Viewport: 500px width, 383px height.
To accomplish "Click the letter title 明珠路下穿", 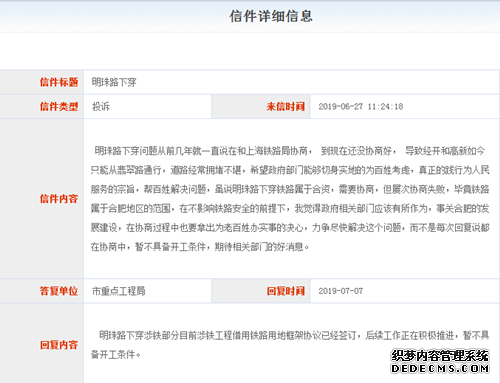I will coord(114,82).
